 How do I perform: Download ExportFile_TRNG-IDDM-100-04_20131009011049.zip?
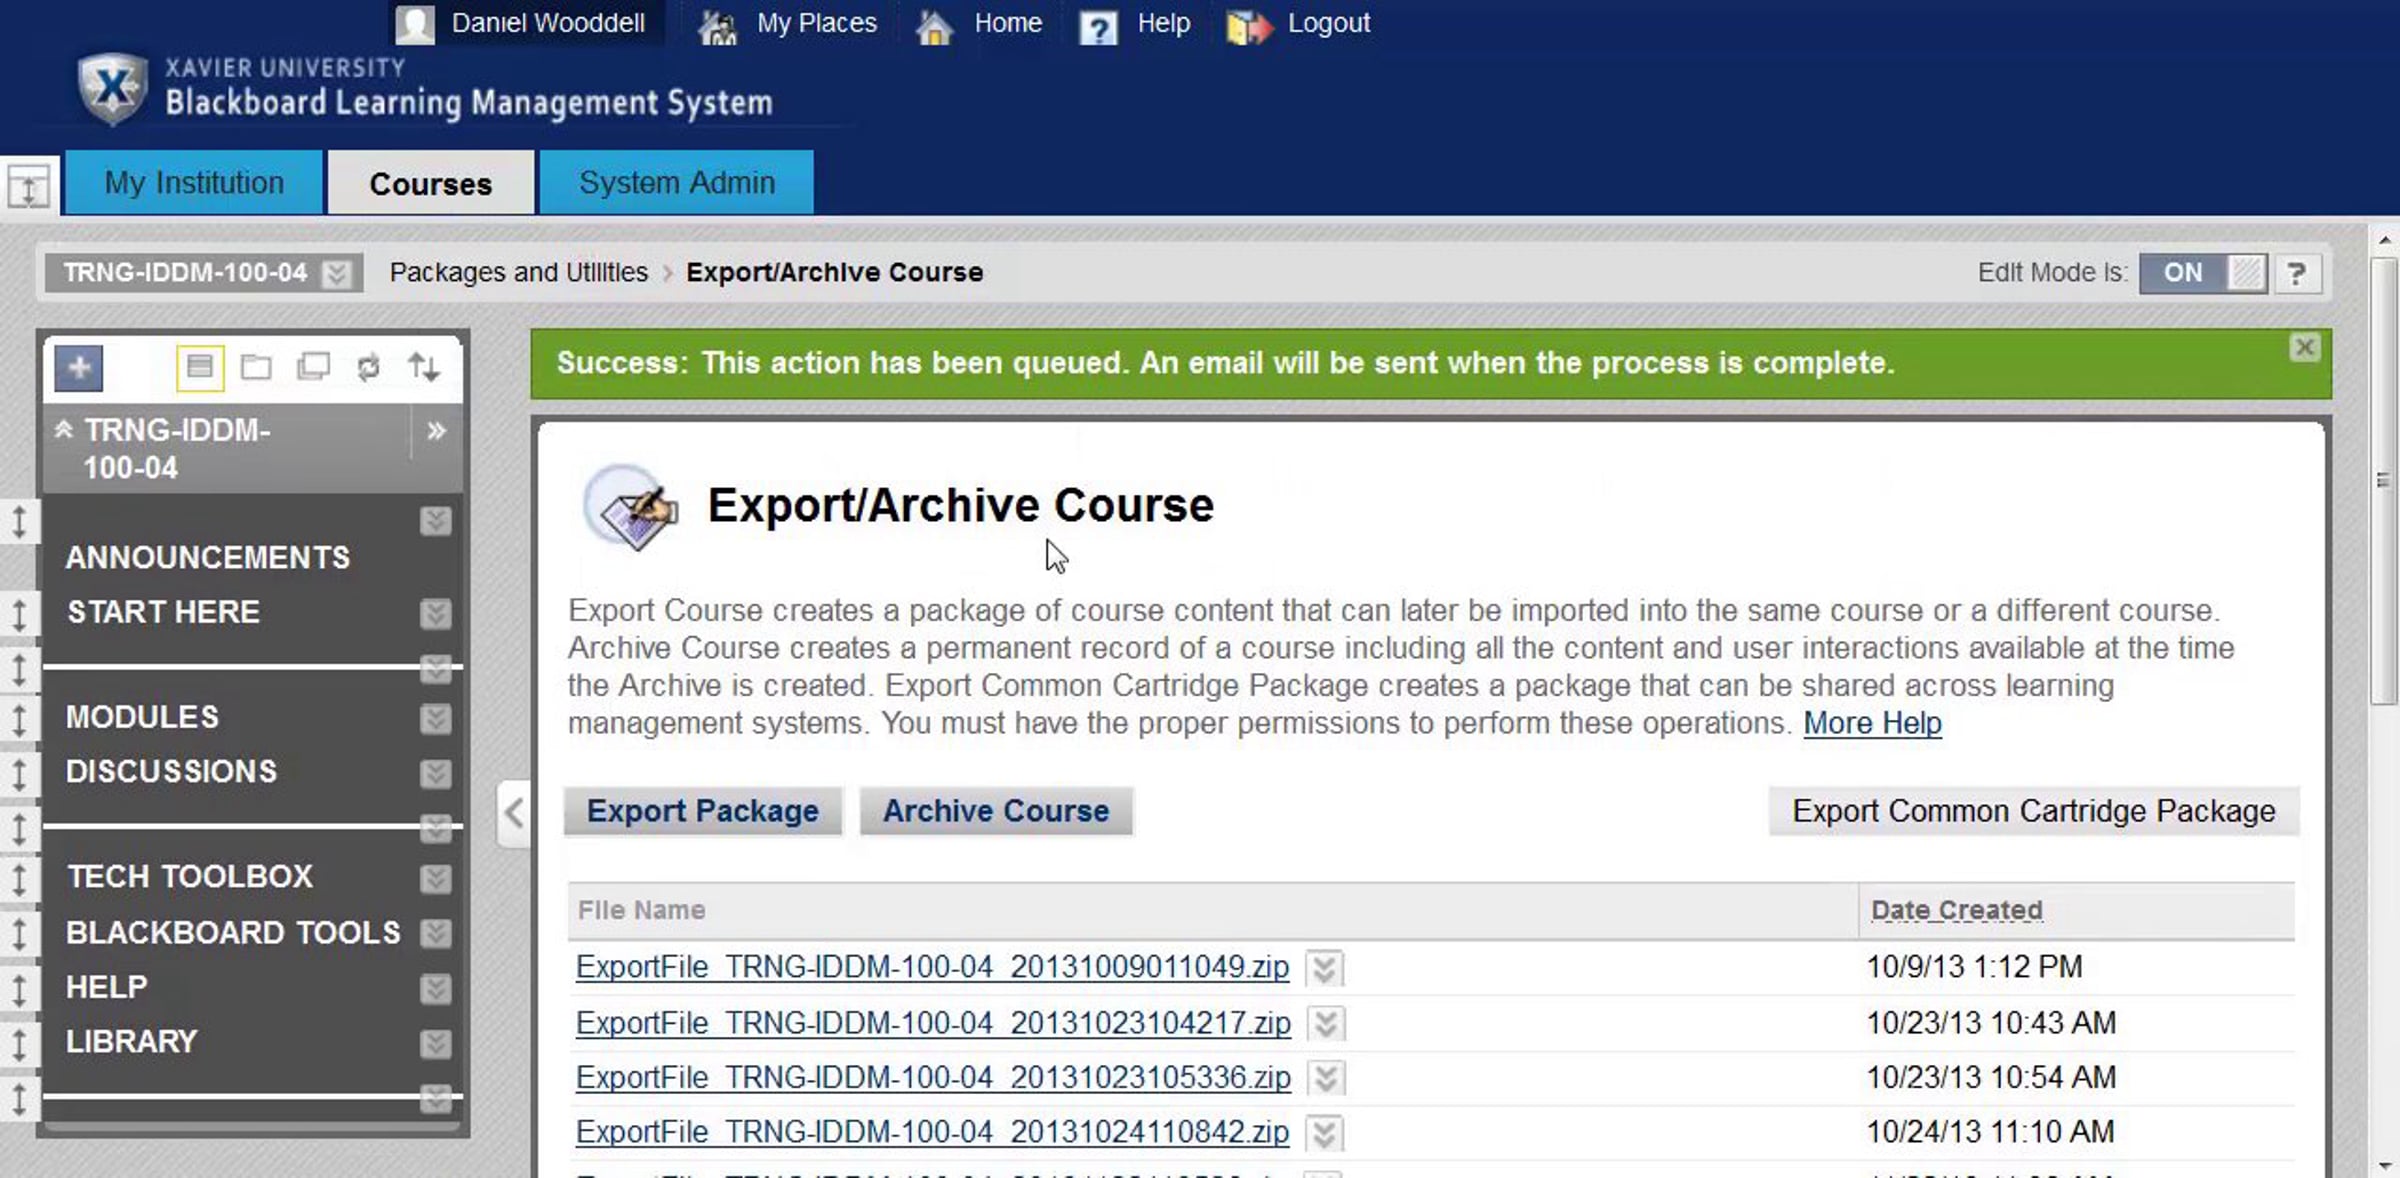click(933, 967)
